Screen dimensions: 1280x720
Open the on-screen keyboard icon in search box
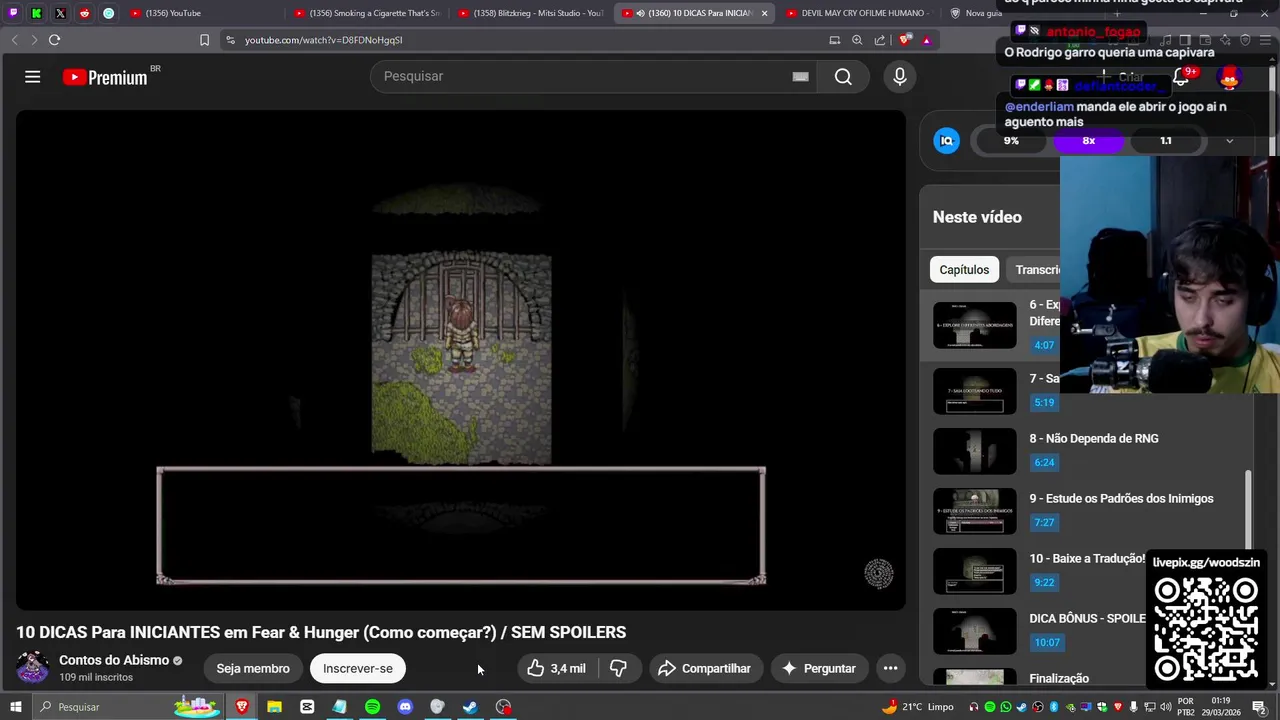800,77
